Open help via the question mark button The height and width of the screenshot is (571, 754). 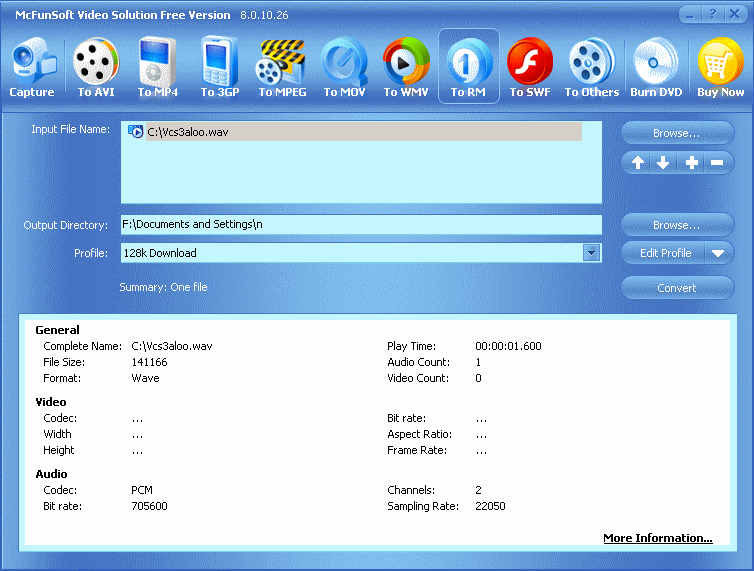tap(712, 14)
